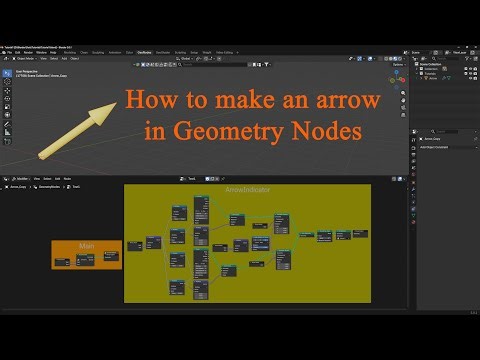Enable solid viewport shading
Screen dimensions: 480x360
[391, 59]
